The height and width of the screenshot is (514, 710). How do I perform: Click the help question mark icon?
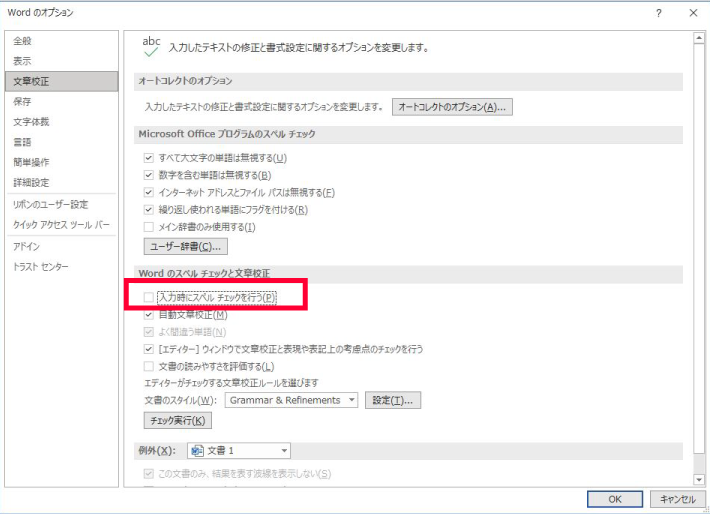point(658,13)
